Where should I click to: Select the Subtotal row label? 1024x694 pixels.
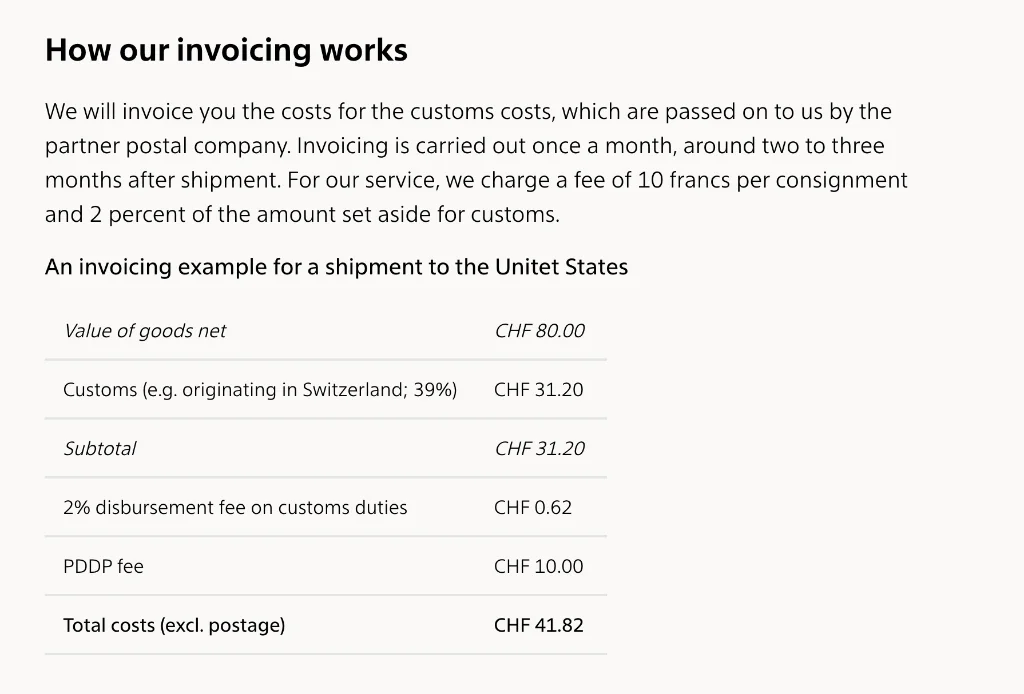tap(100, 449)
